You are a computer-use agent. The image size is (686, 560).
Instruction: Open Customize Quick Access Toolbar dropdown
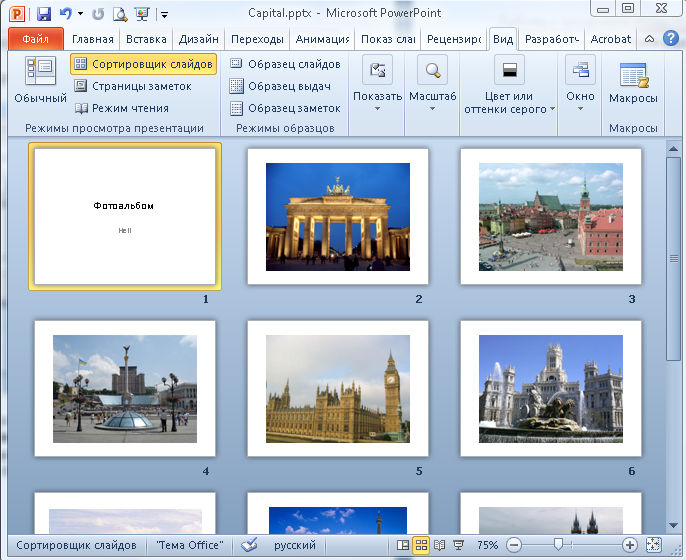coord(164,15)
